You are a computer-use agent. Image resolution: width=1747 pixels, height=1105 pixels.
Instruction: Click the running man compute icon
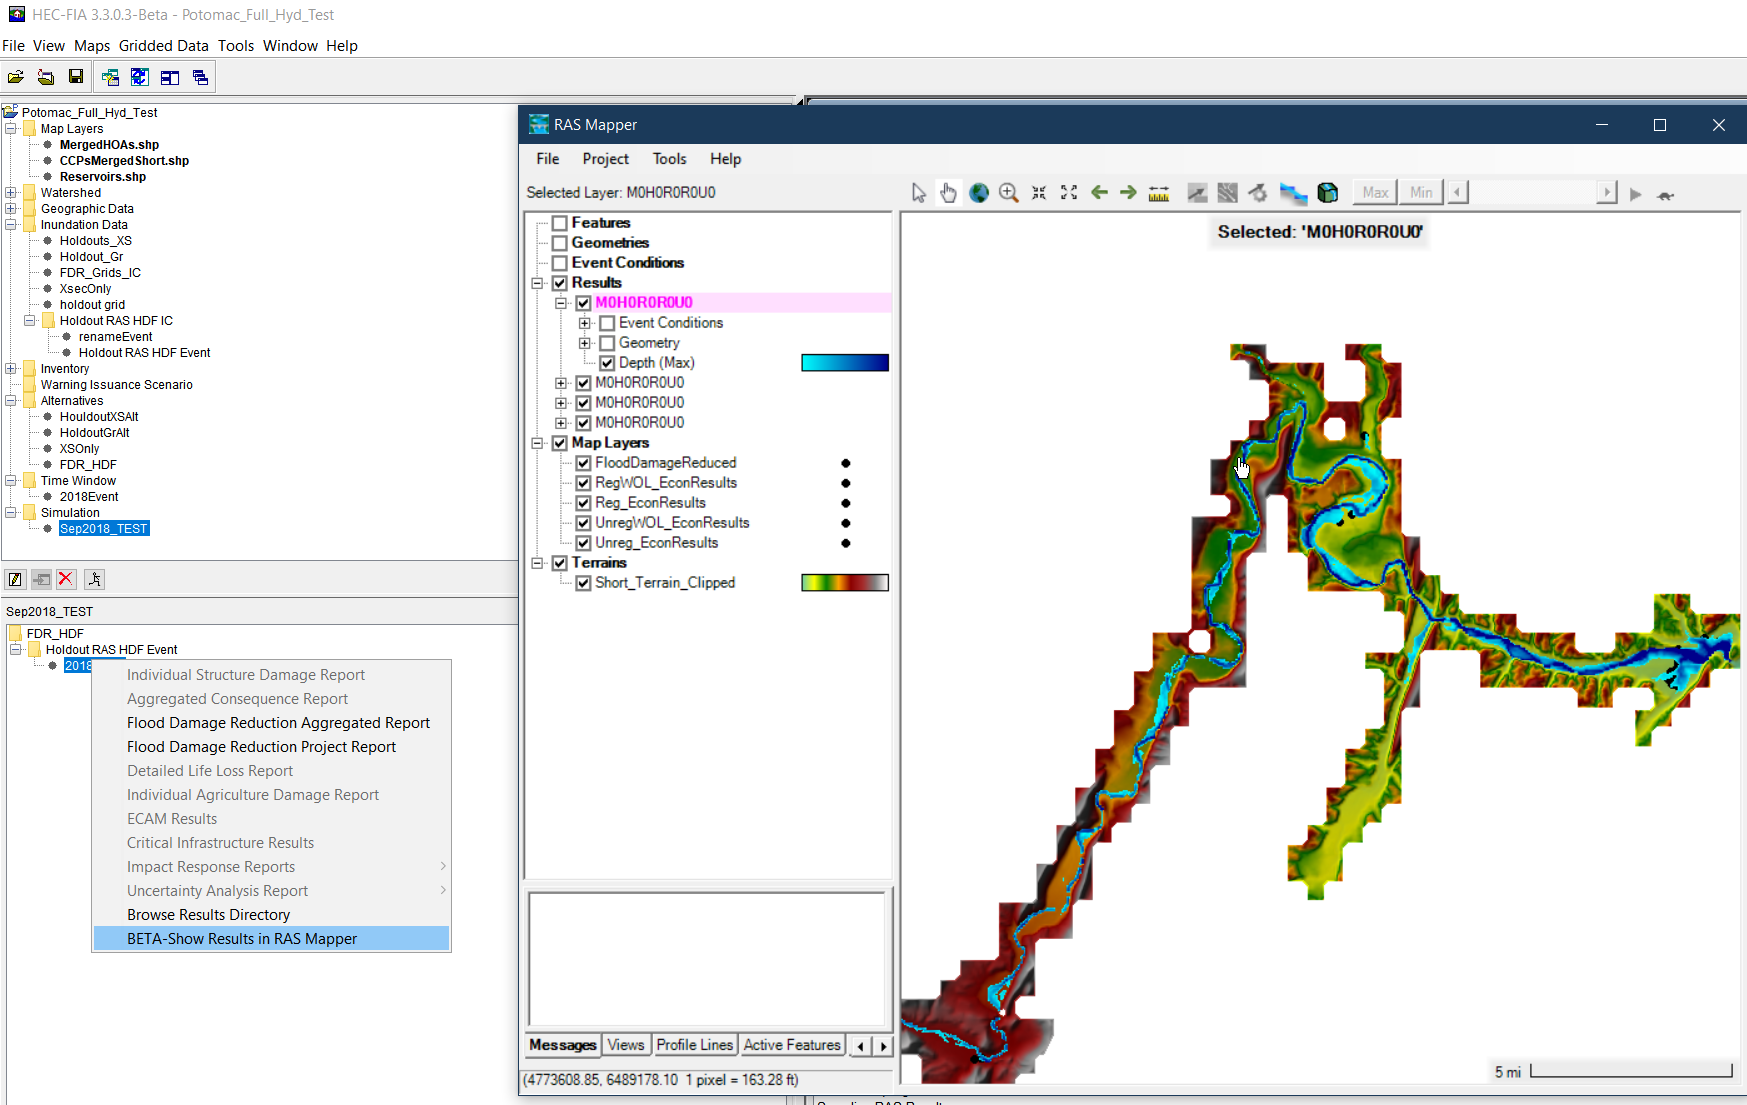(x=95, y=579)
